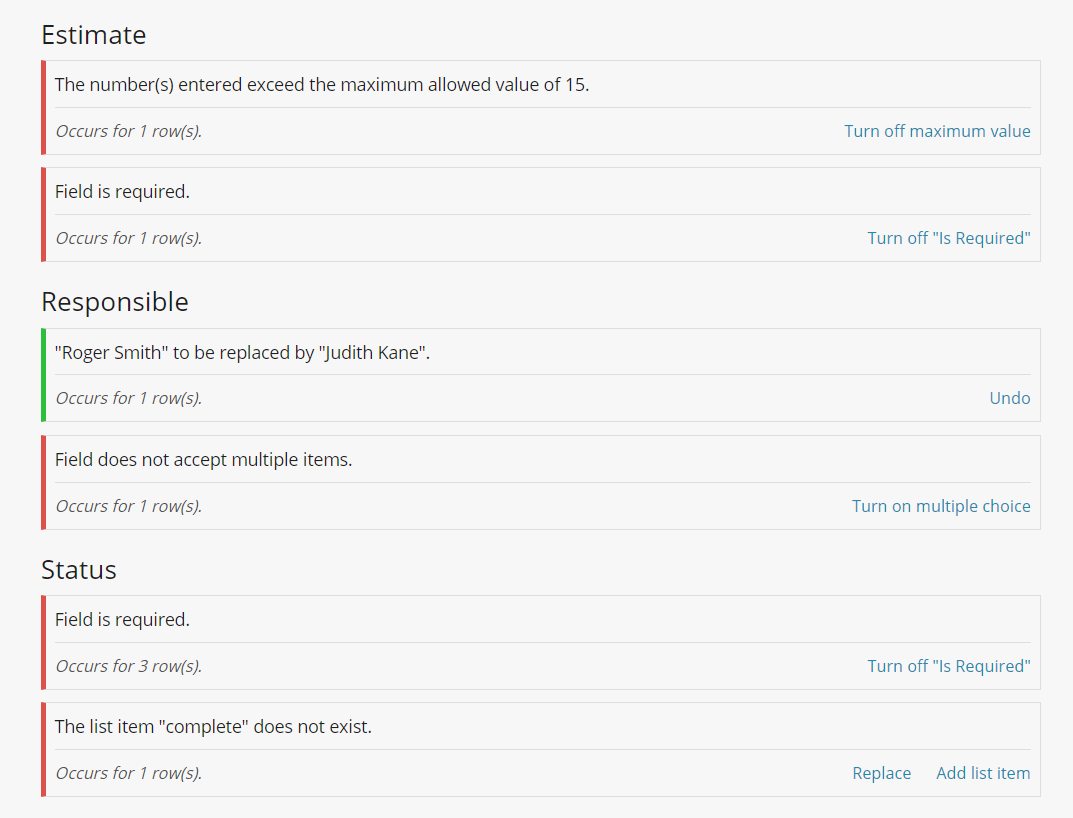The height and width of the screenshot is (818, 1073).
Task: Choose "Add list item" for Status
Action: pos(983,773)
